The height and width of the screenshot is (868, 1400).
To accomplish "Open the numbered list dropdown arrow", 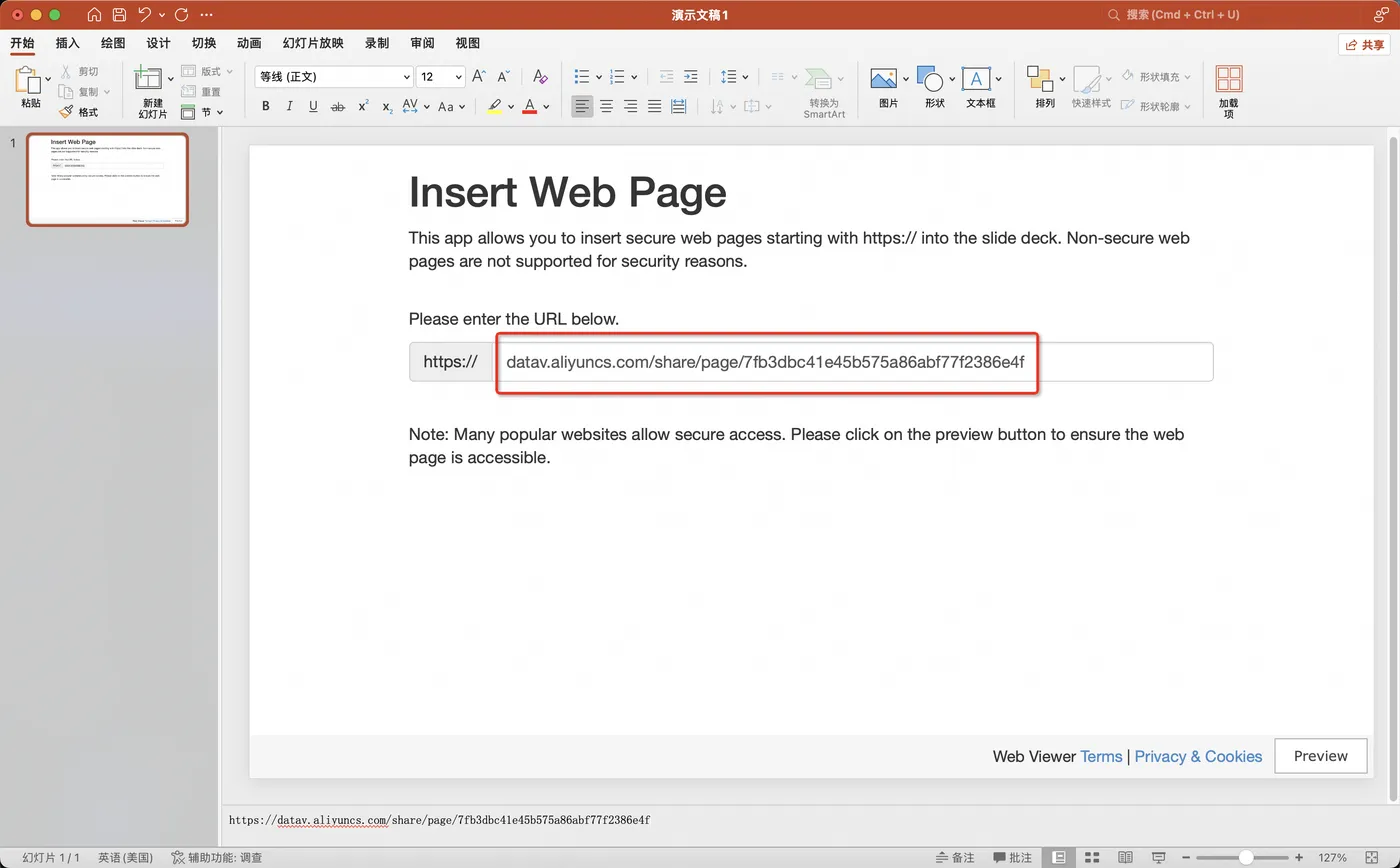I will (634, 77).
